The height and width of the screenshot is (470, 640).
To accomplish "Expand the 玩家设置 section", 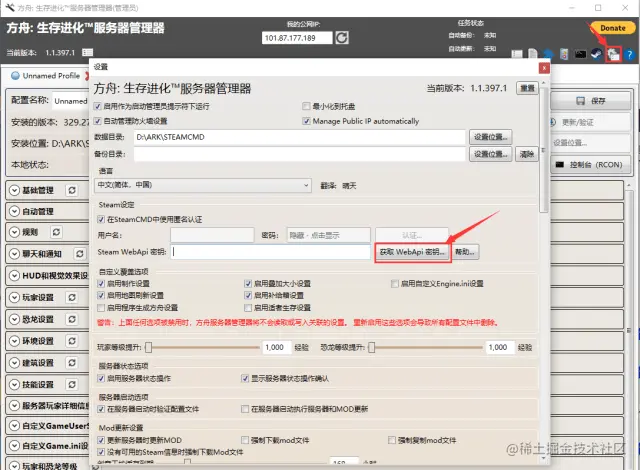I will pyautogui.click(x=15, y=297).
